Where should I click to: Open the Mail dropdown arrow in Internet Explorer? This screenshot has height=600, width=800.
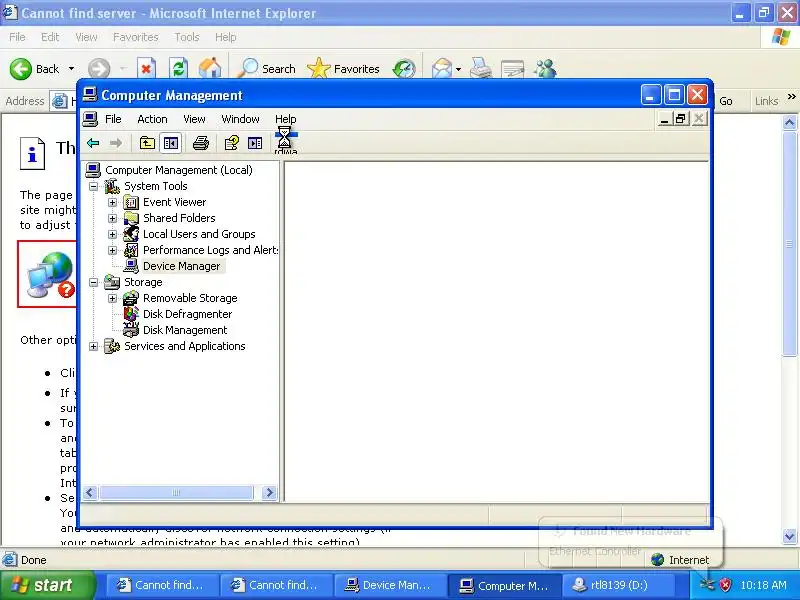pos(458,69)
